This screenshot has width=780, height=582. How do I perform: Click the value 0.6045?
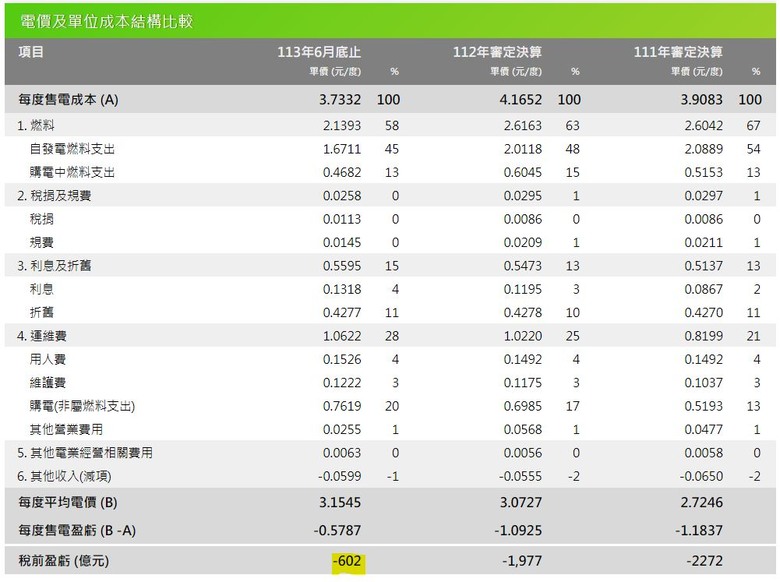(522, 172)
